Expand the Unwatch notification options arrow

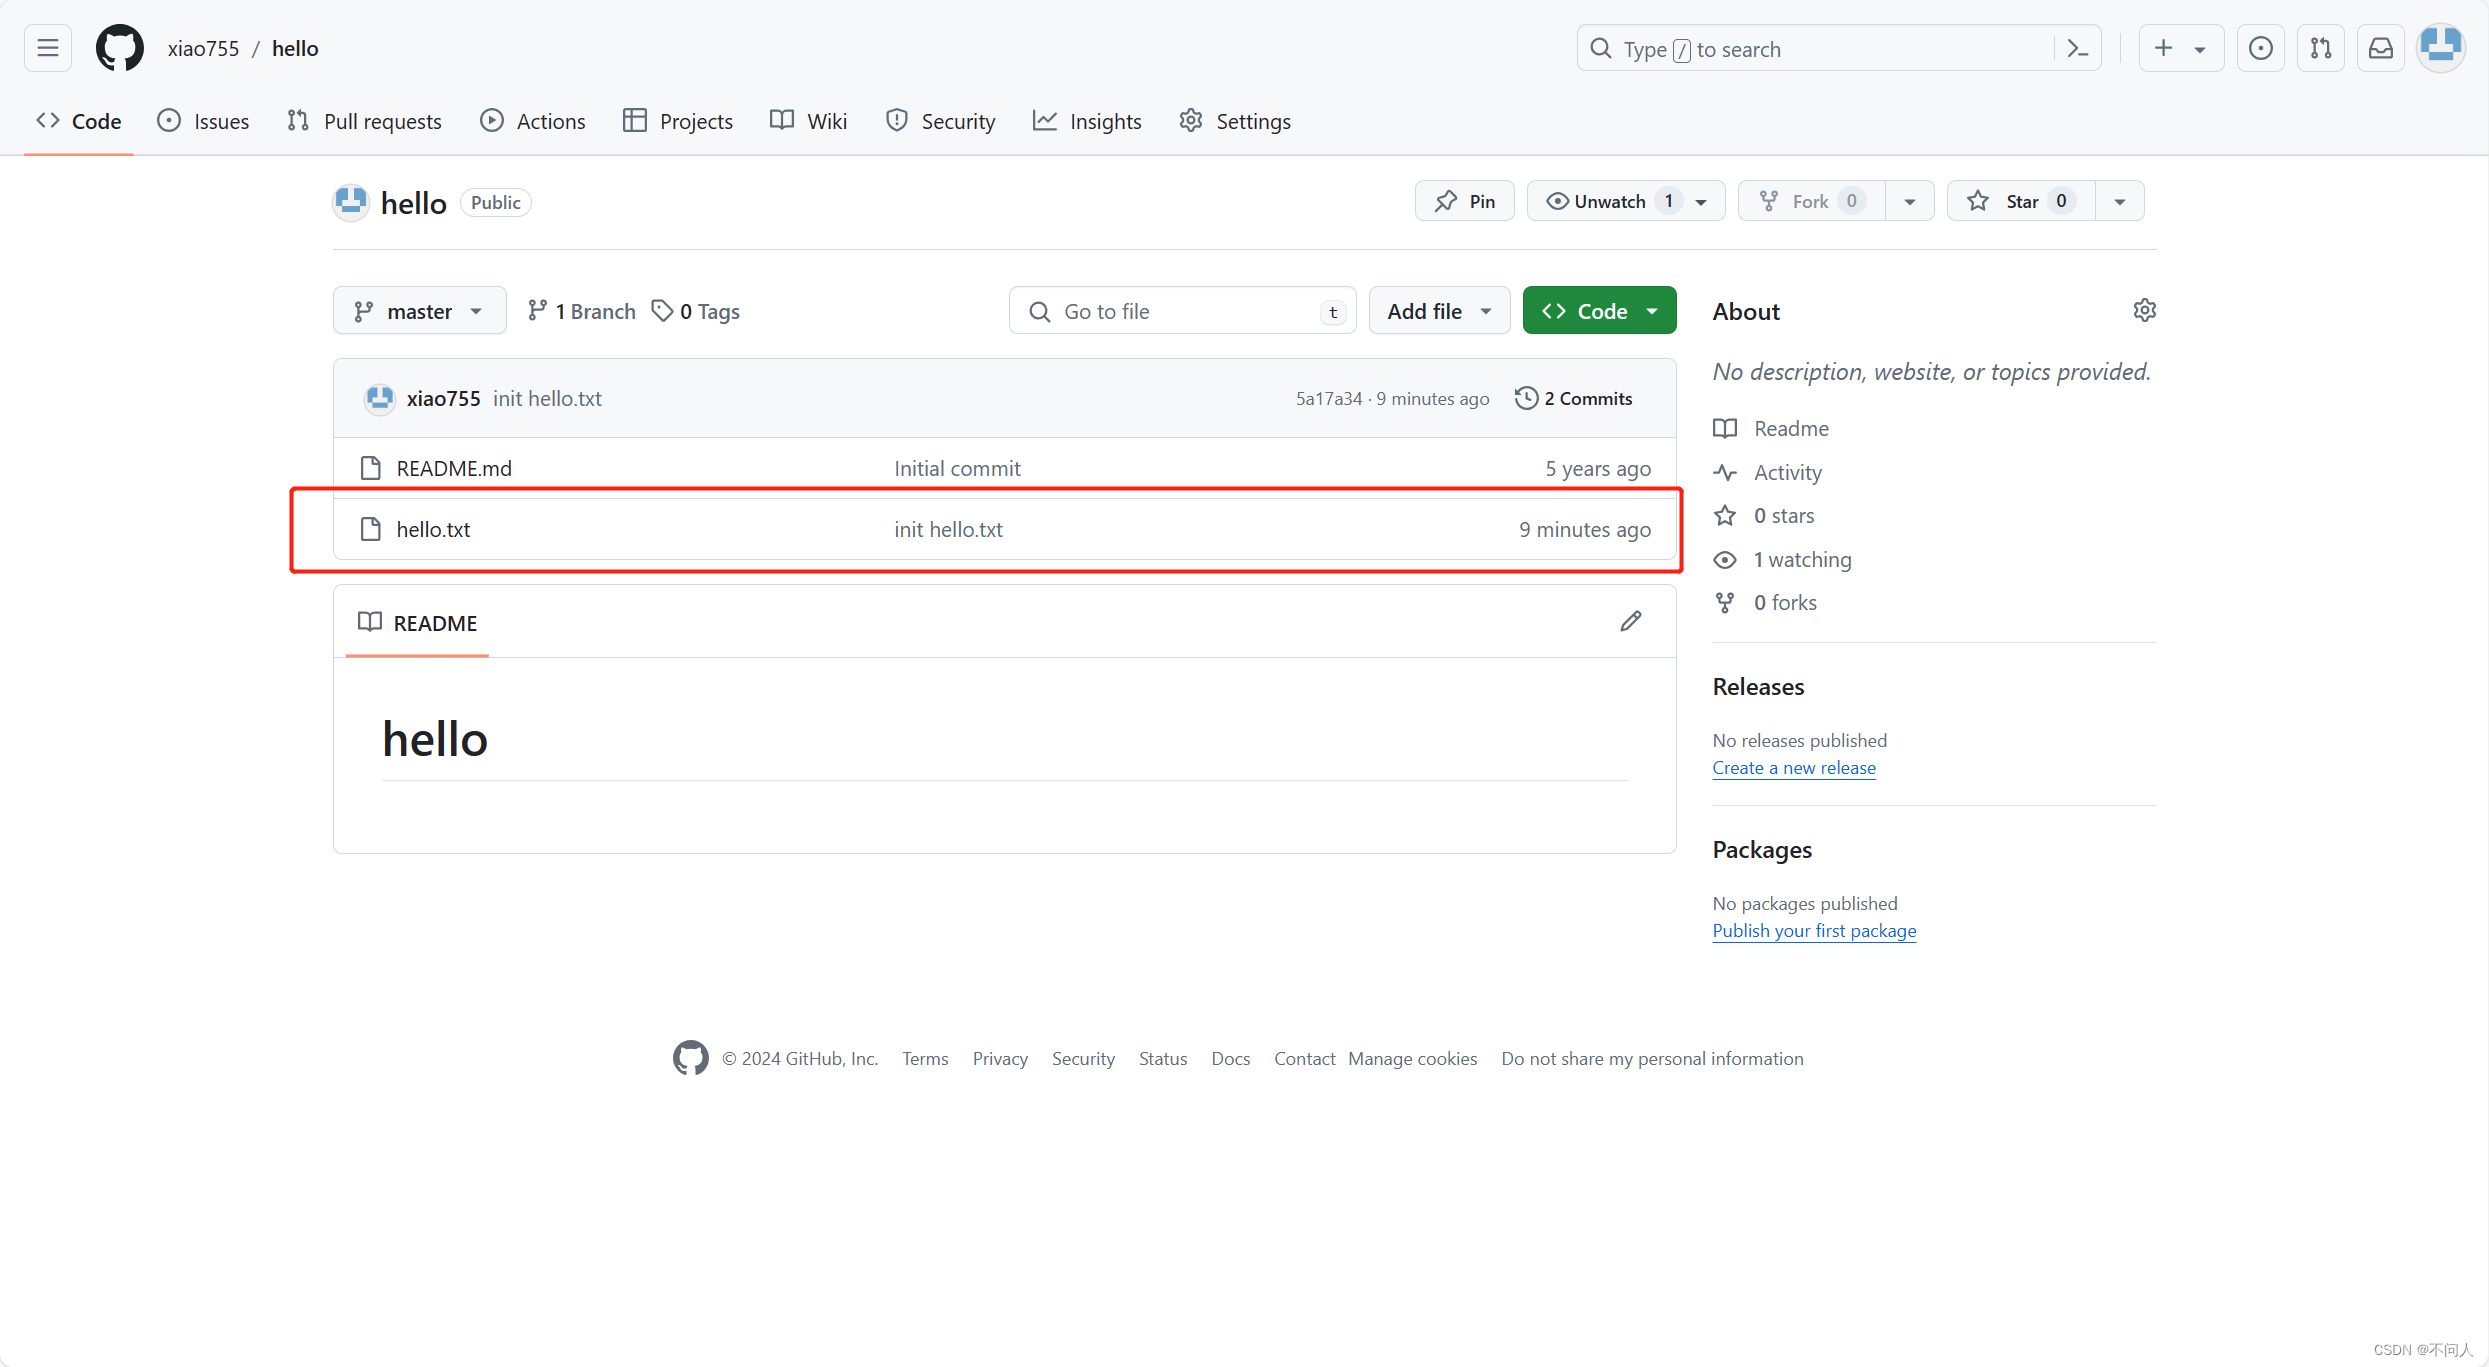[1702, 202]
